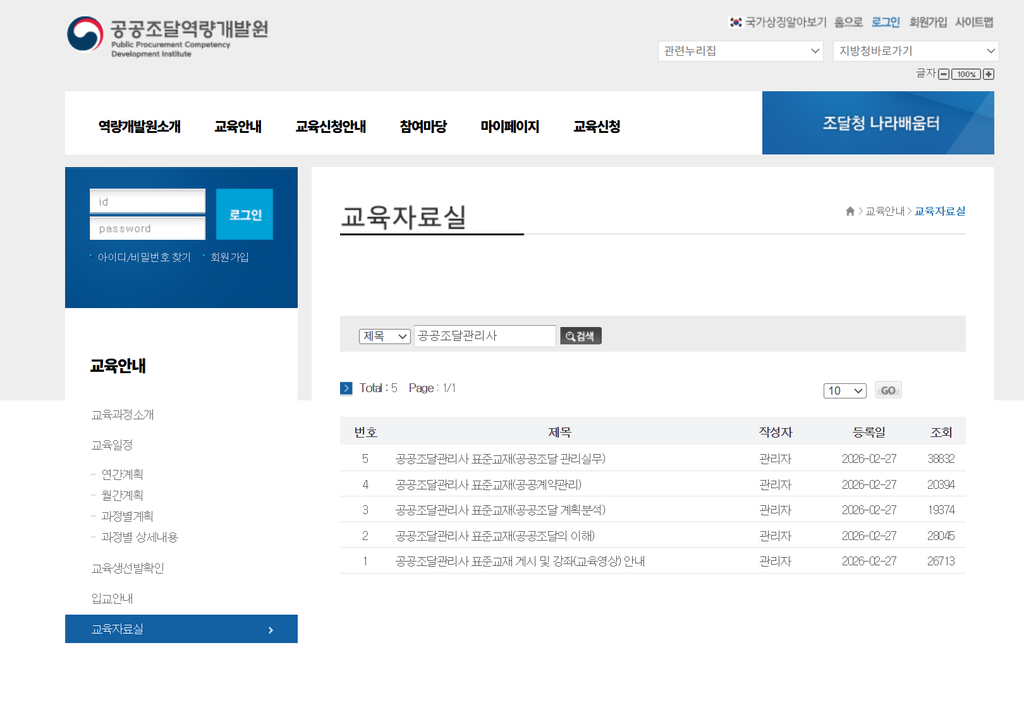Open 역량개발원소개 menu
This screenshot has height=716, width=1024.
139,126
